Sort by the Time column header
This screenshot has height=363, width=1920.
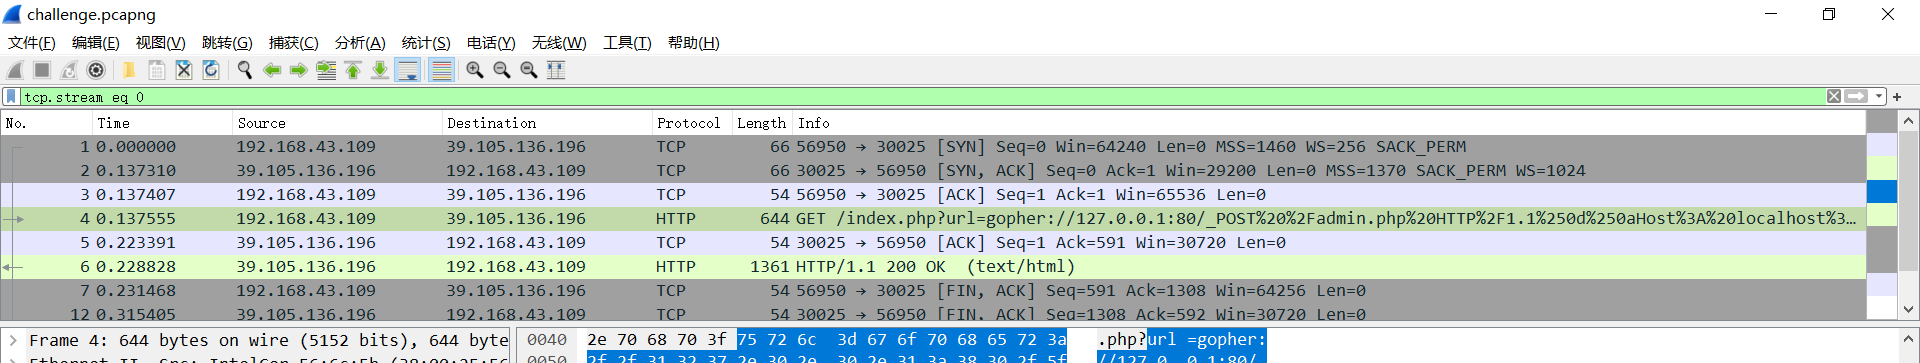point(162,123)
